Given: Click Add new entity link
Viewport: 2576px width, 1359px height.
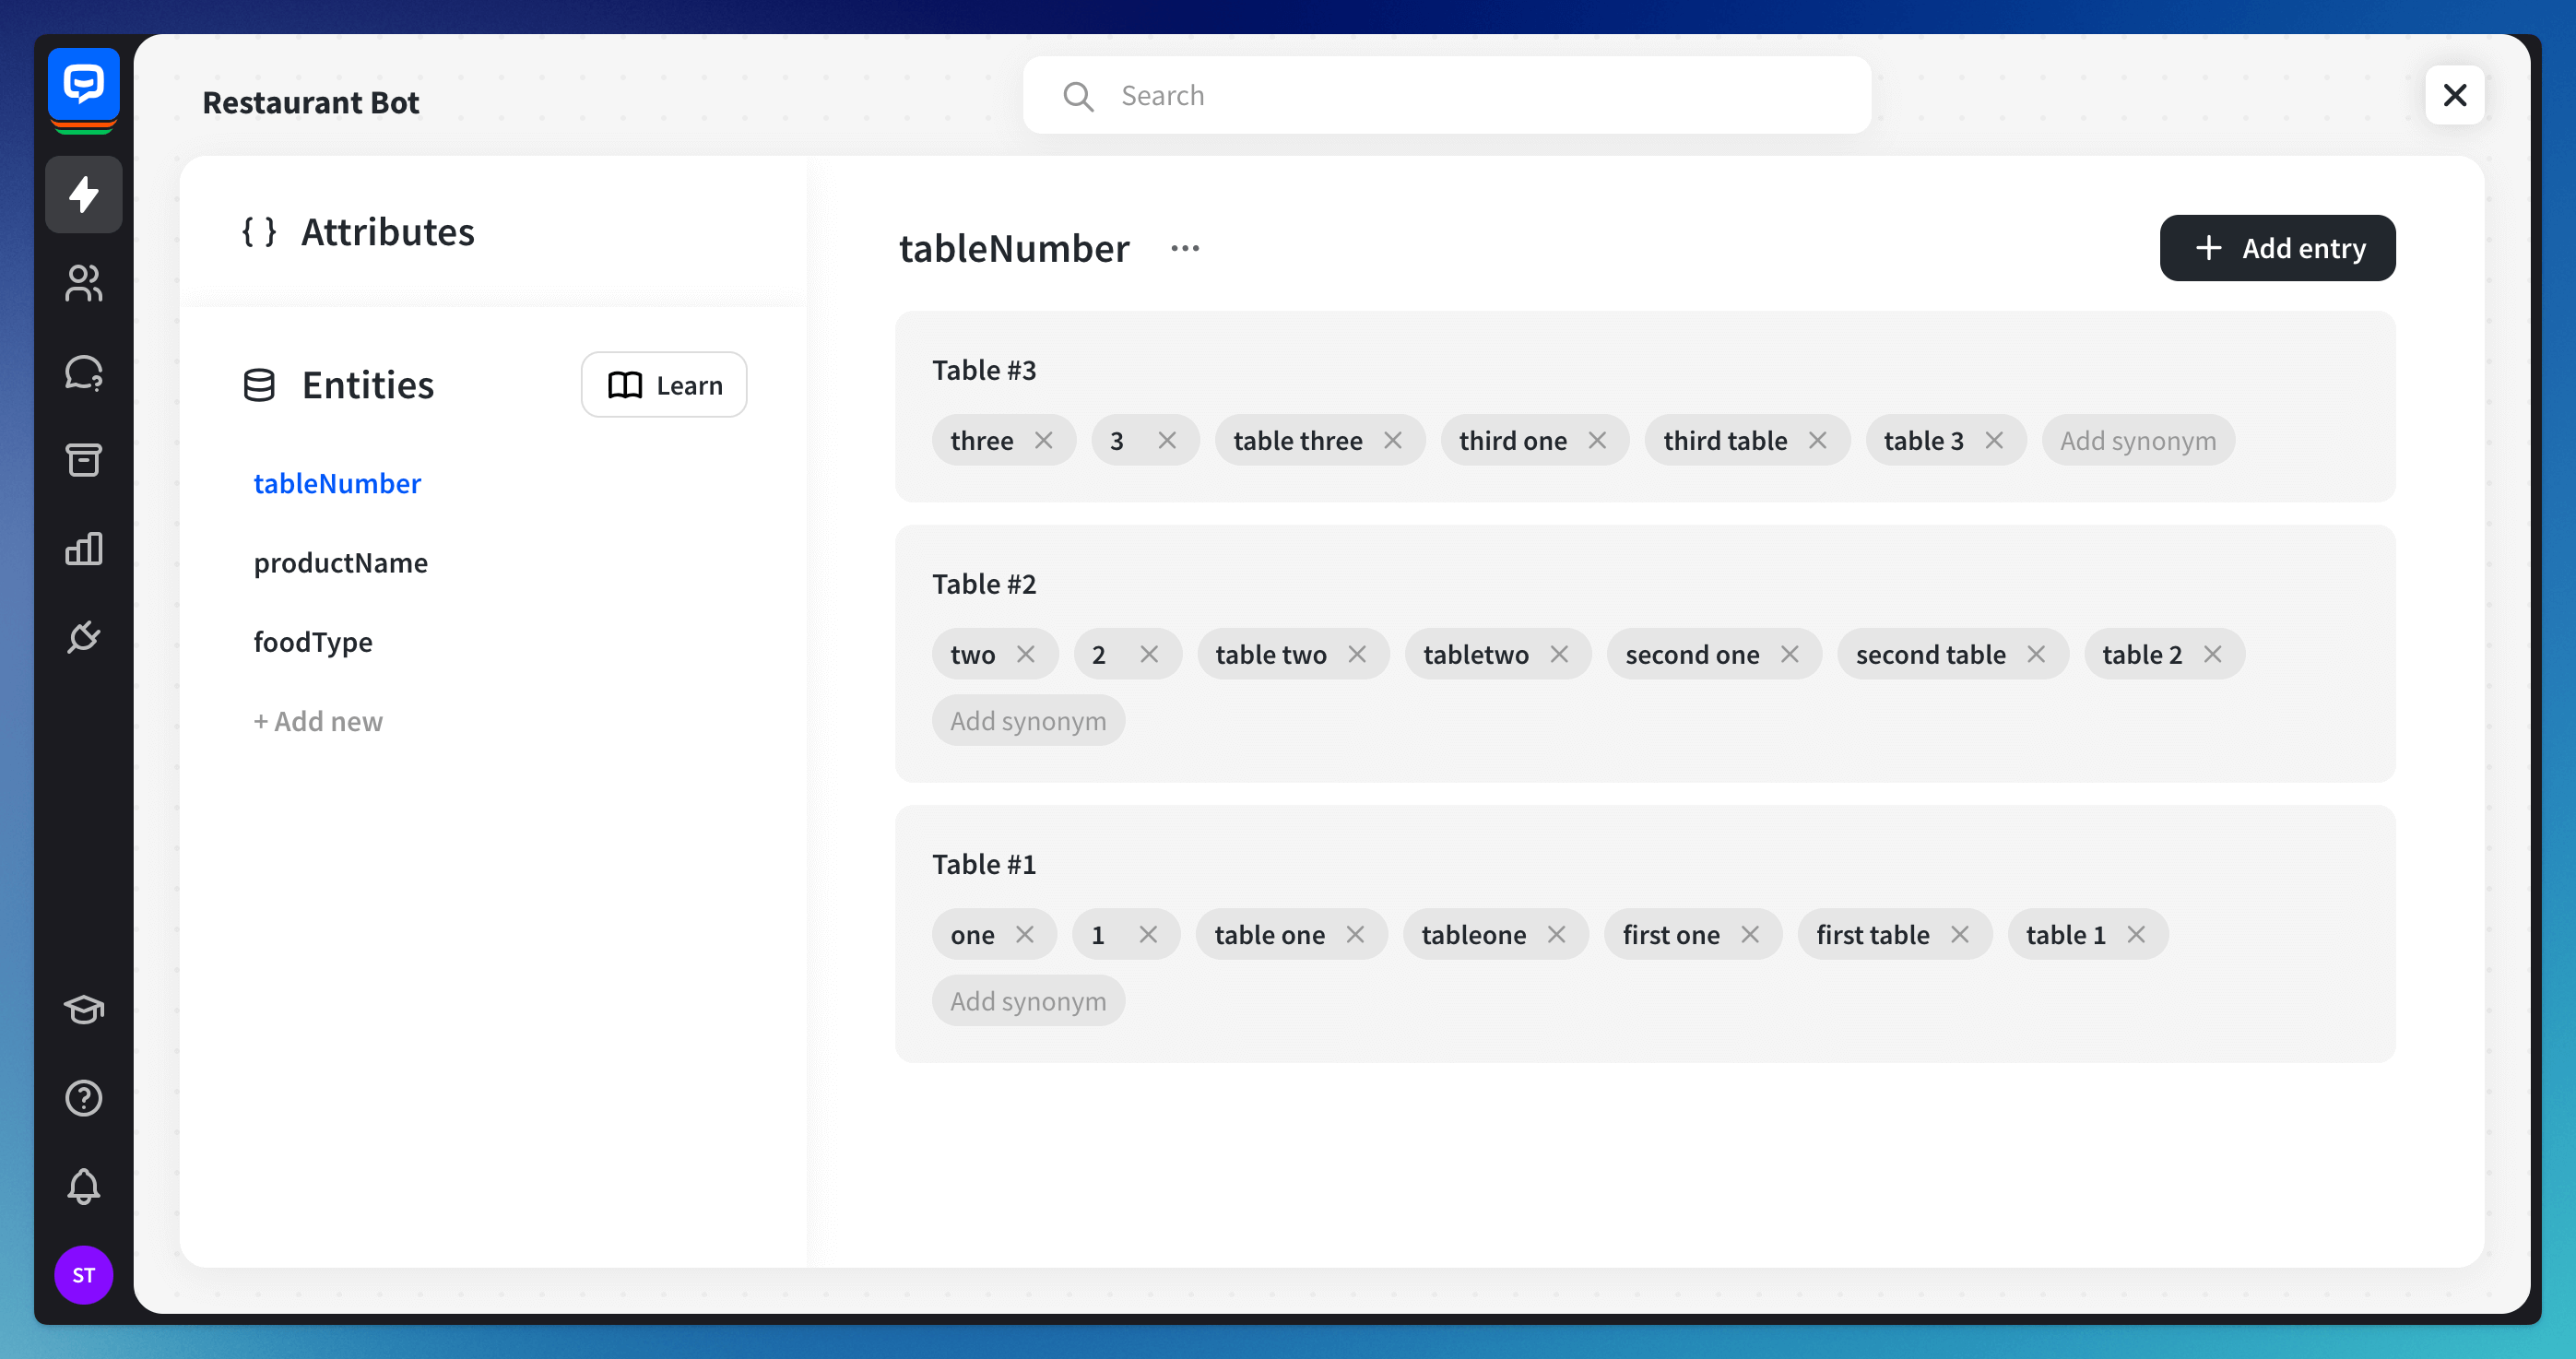Looking at the screenshot, I should (318, 721).
